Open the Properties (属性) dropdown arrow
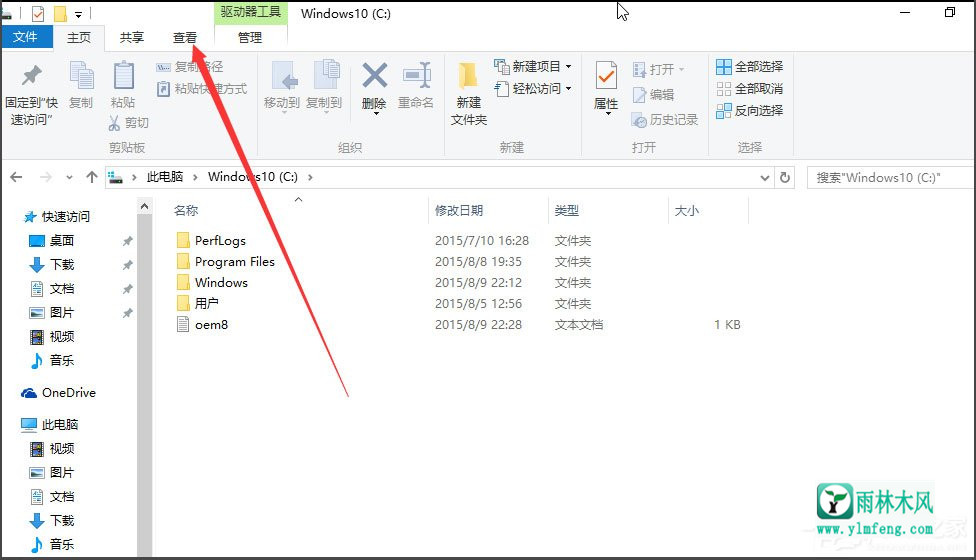 coord(608,114)
